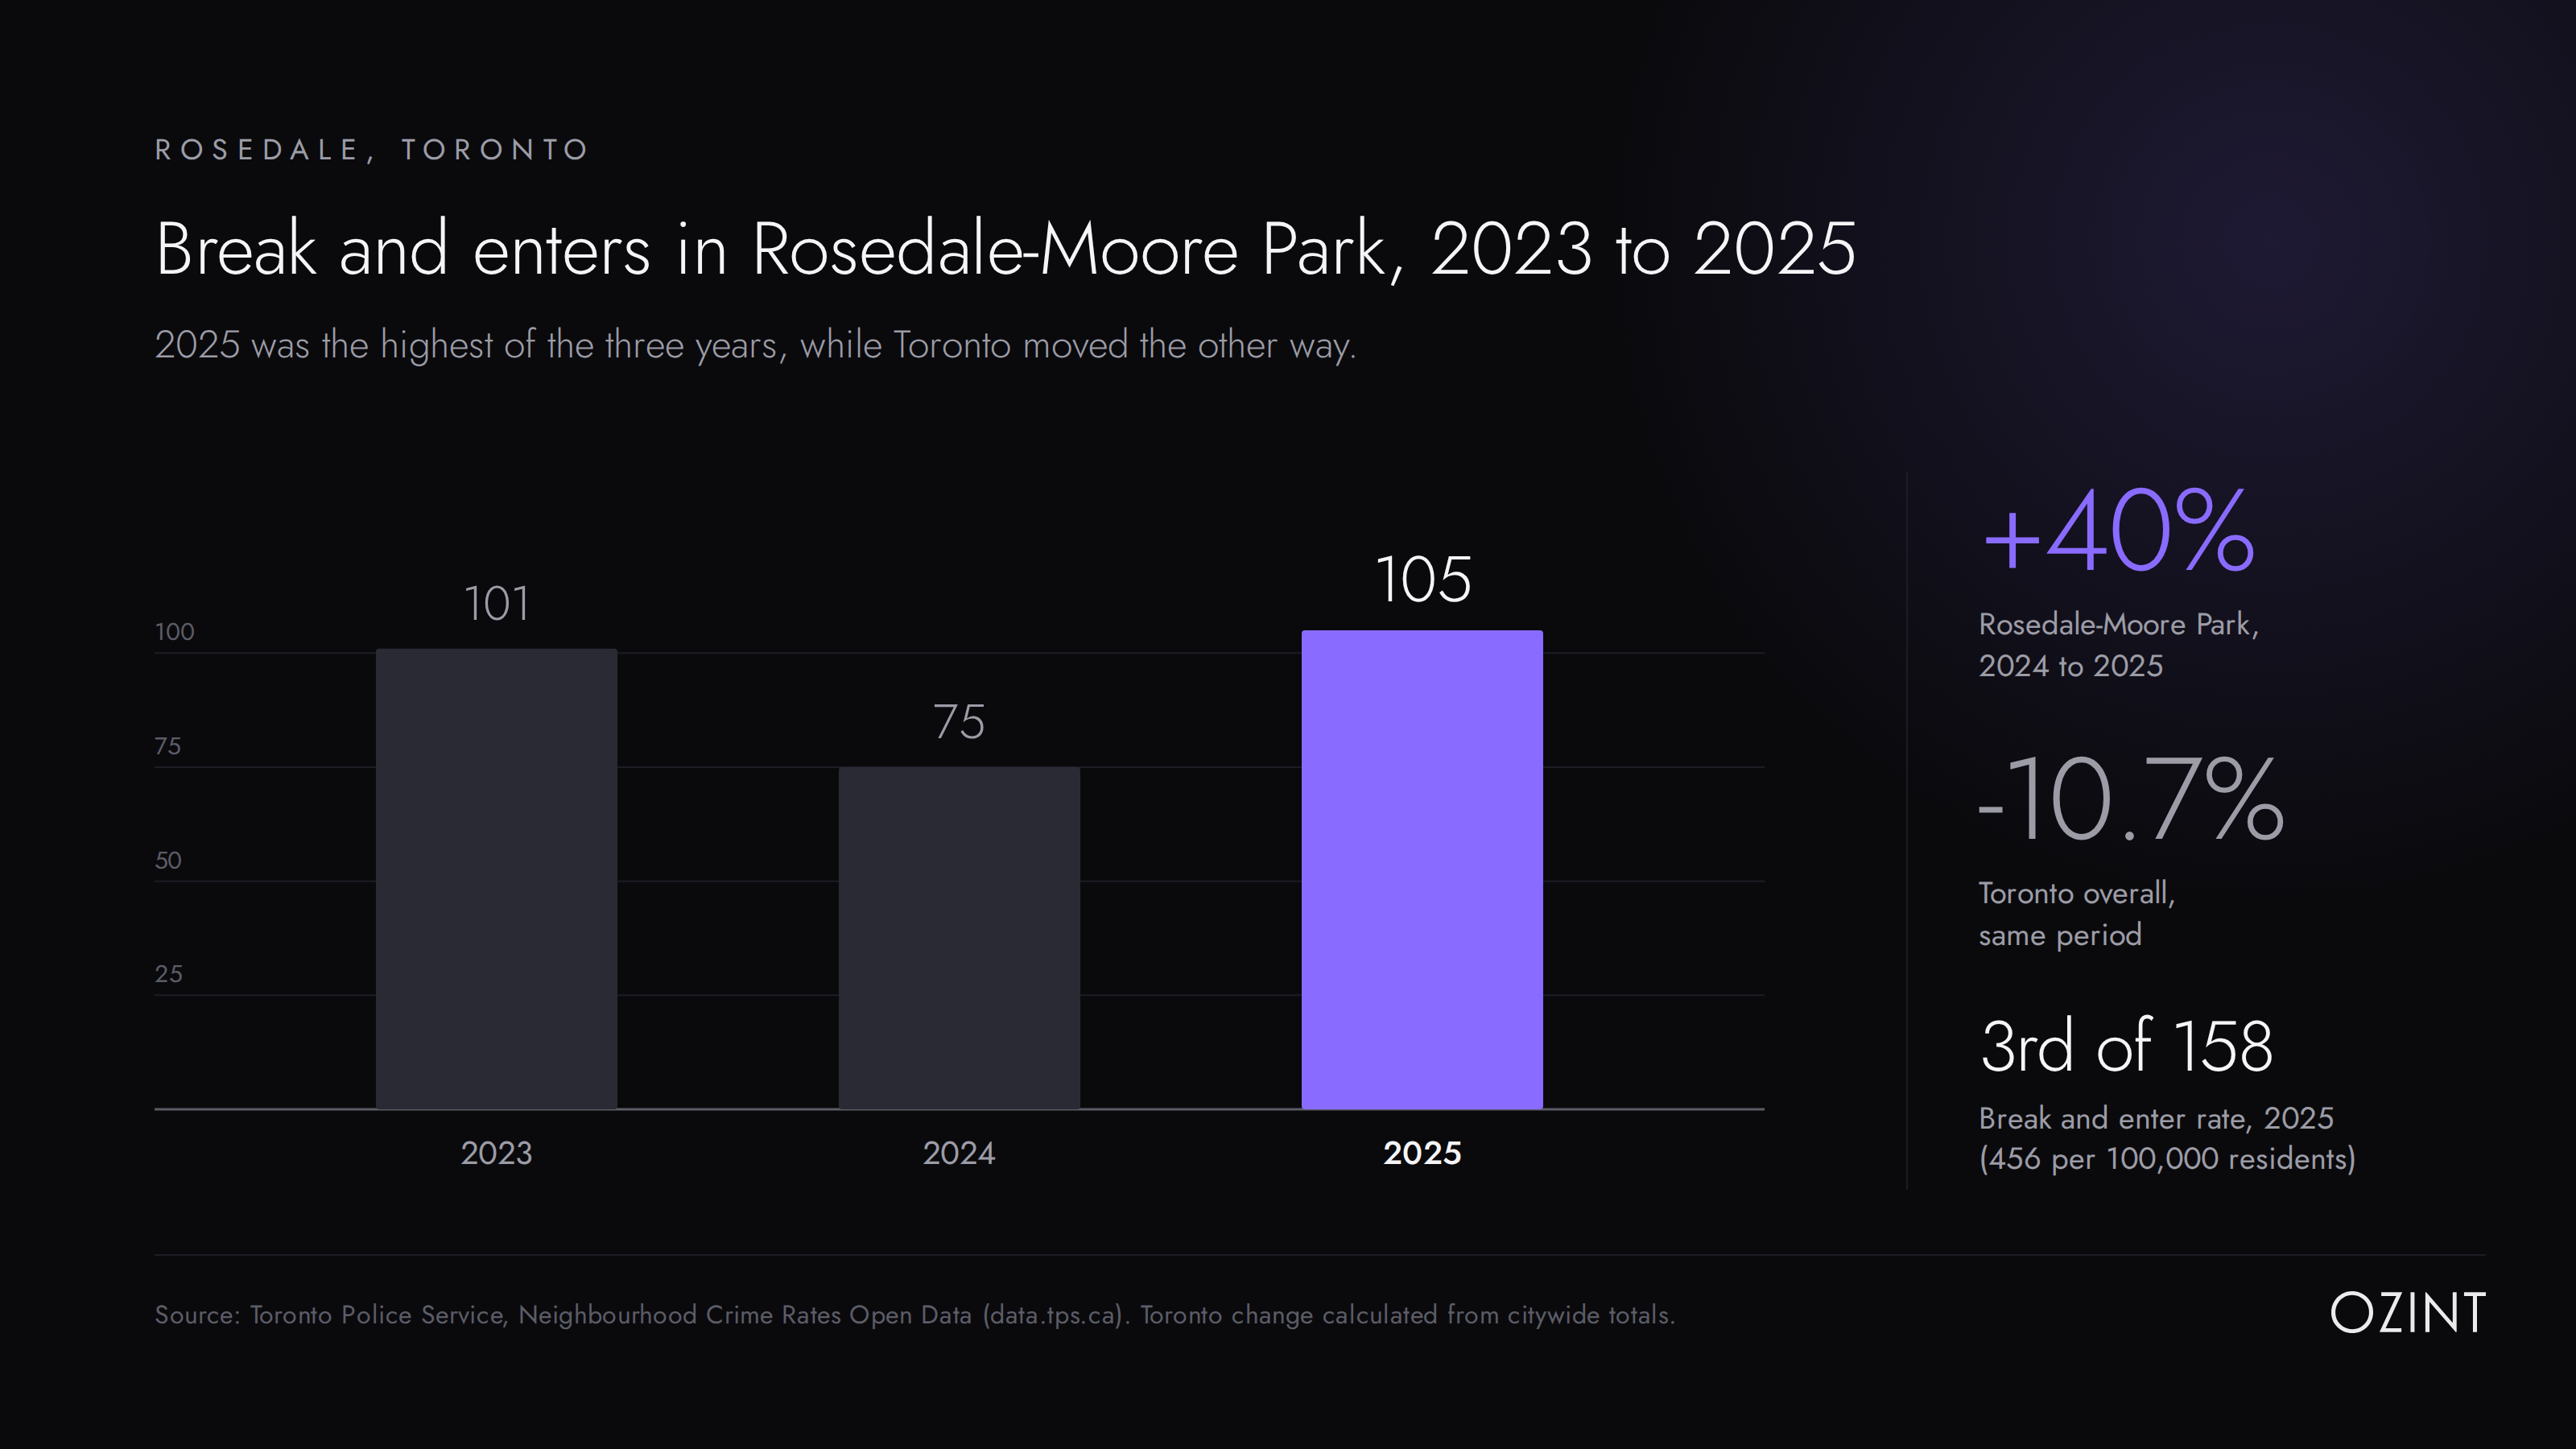Click the 'Break and enters in Rosedale-Moore Park' title

[x=1005, y=249]
